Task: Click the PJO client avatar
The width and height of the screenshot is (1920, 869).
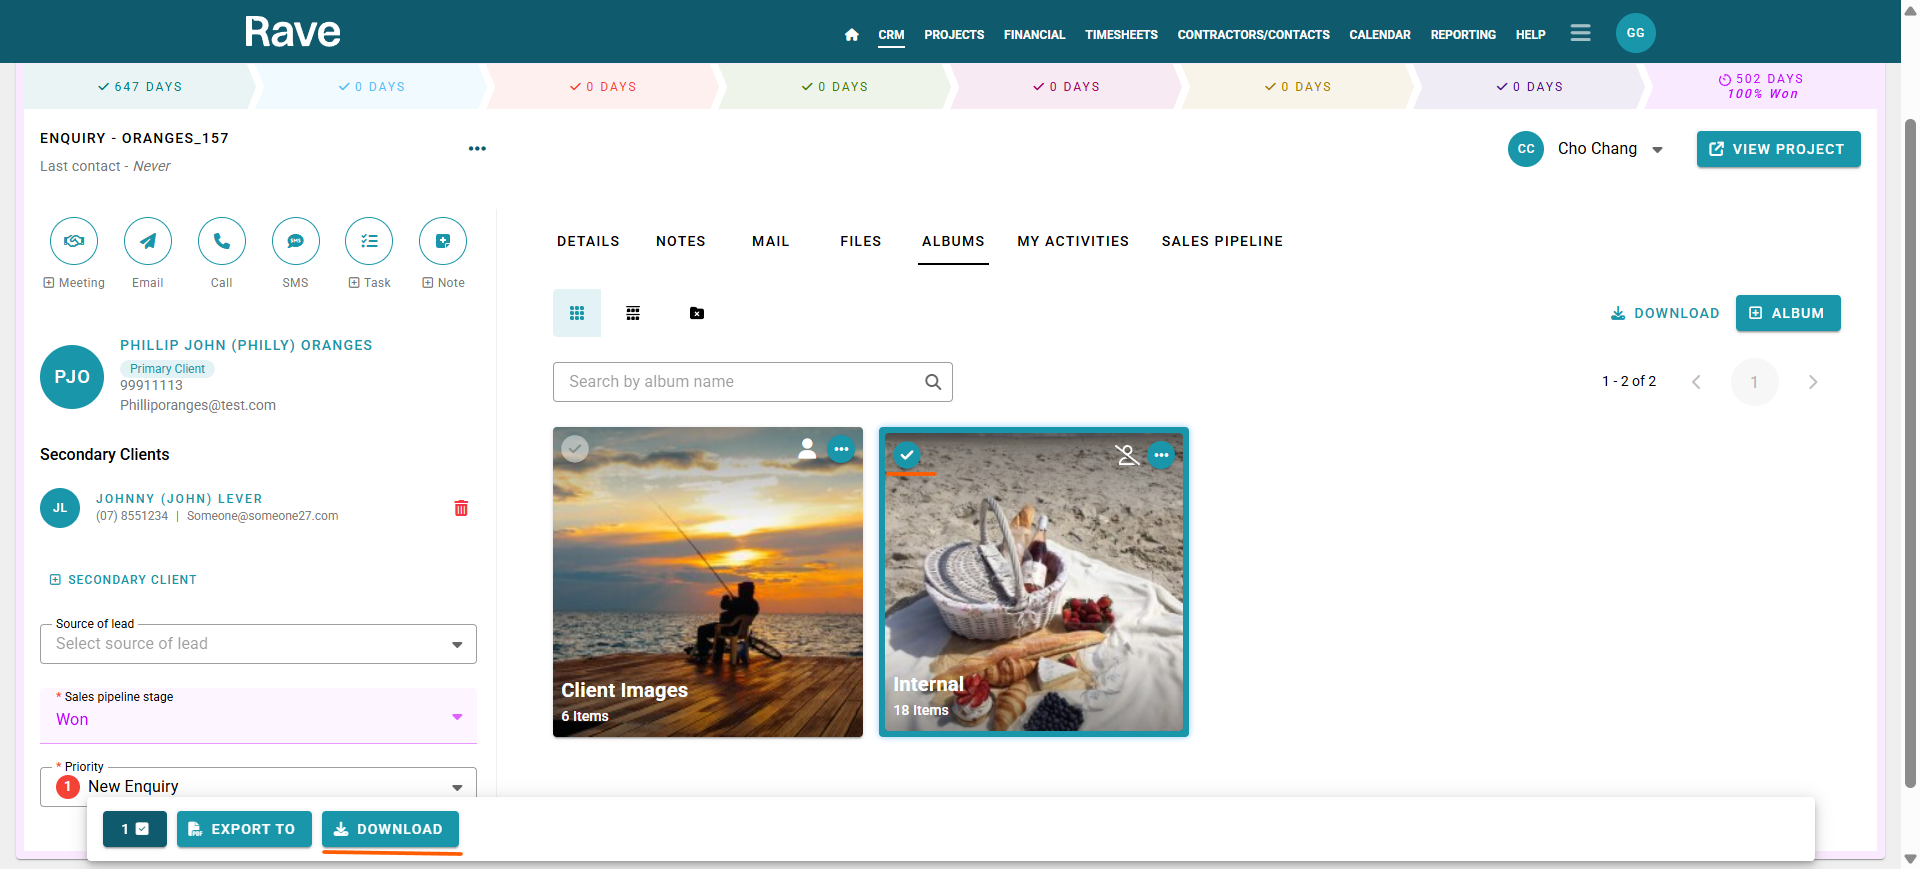Action: point(72,377)
